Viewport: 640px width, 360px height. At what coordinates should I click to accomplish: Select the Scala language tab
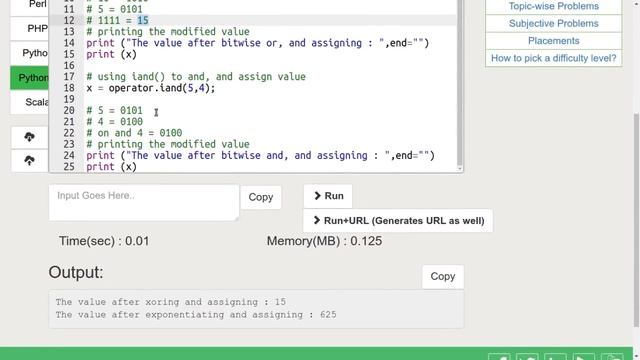tap(29, 102)
